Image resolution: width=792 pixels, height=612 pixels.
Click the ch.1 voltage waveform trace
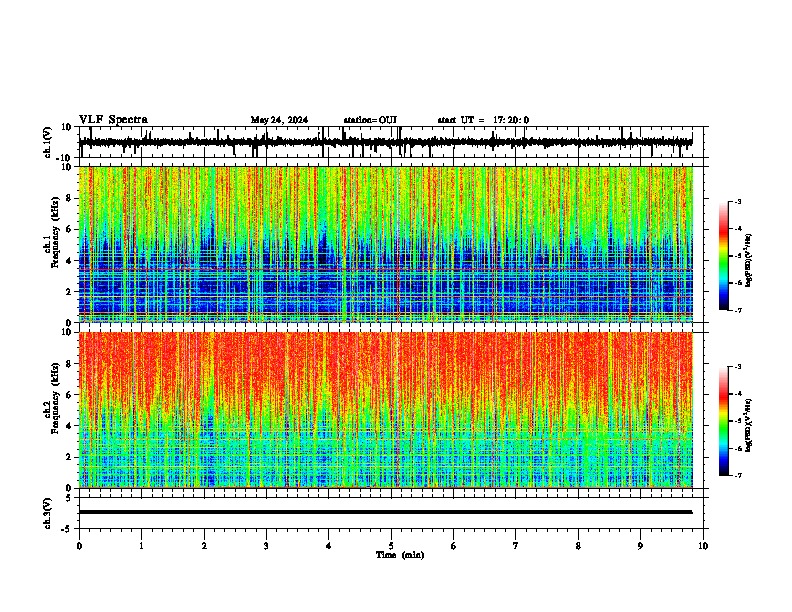(x=386, y=142)
